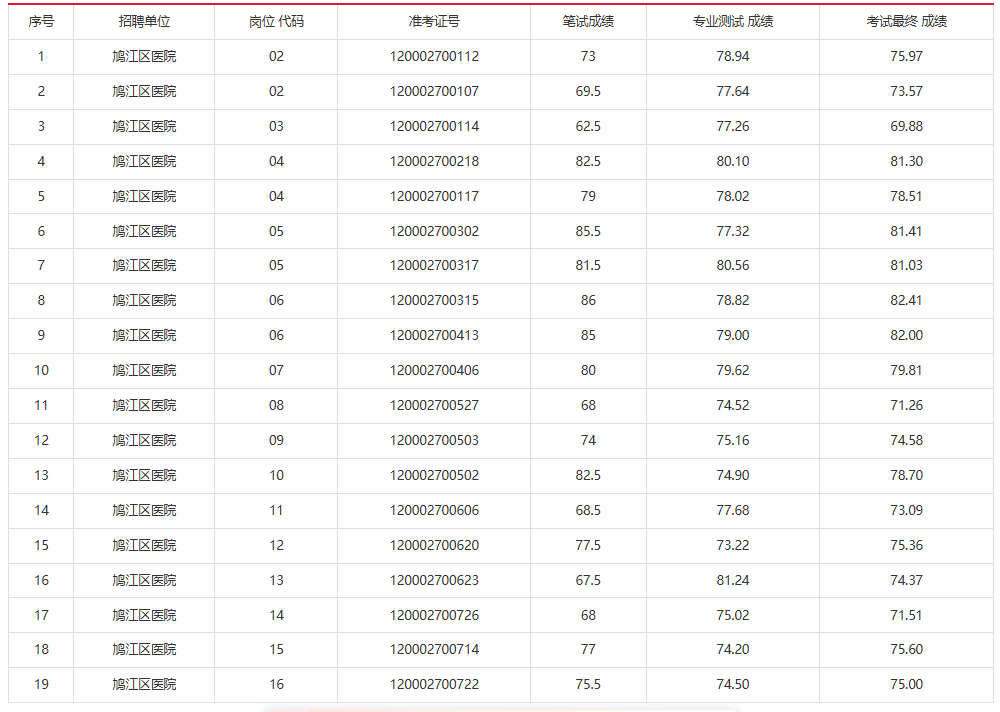
Task: Select exam ticket number 120002700722
Action: (434, 685)
